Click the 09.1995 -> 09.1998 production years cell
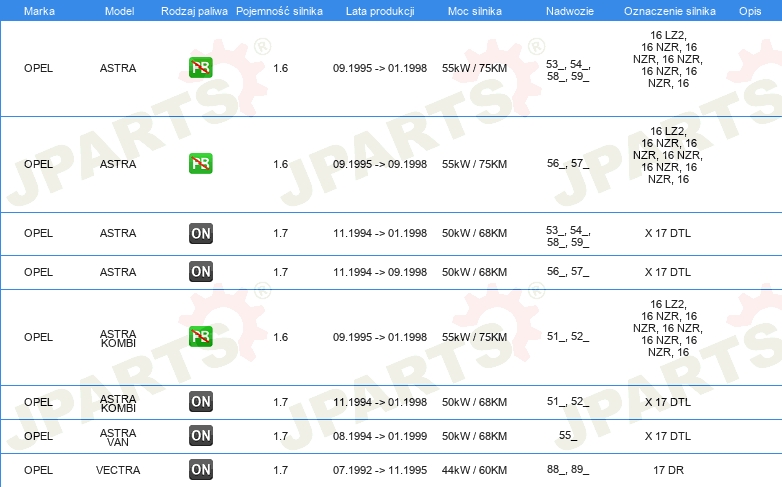 [380, 164]
